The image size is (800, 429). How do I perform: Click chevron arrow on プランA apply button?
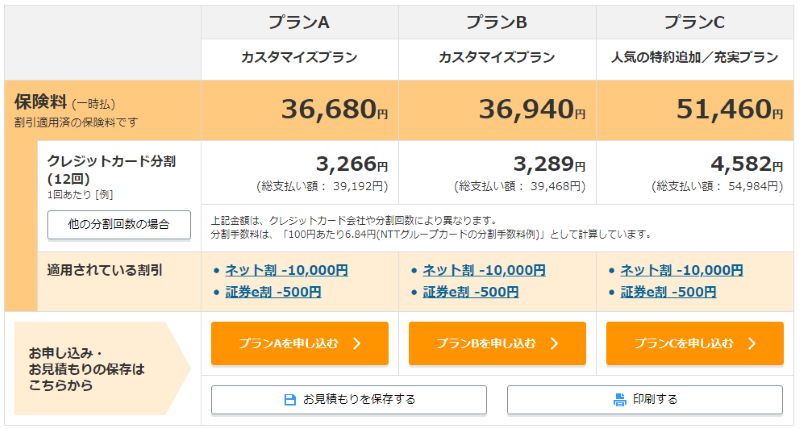(x=357, y=343)
